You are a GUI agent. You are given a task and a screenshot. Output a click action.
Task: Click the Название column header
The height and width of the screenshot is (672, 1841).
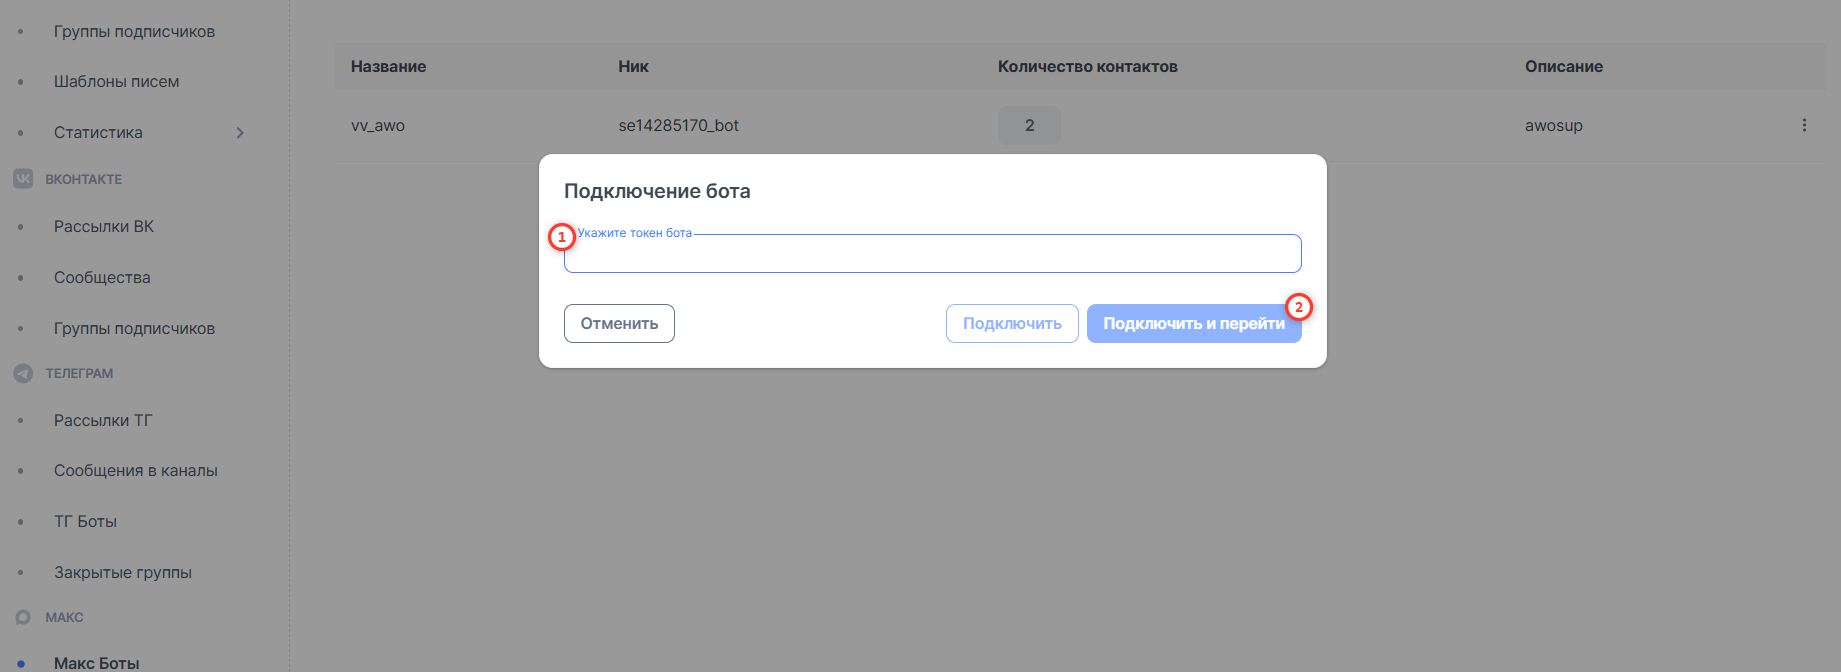(x=388, y=66)
